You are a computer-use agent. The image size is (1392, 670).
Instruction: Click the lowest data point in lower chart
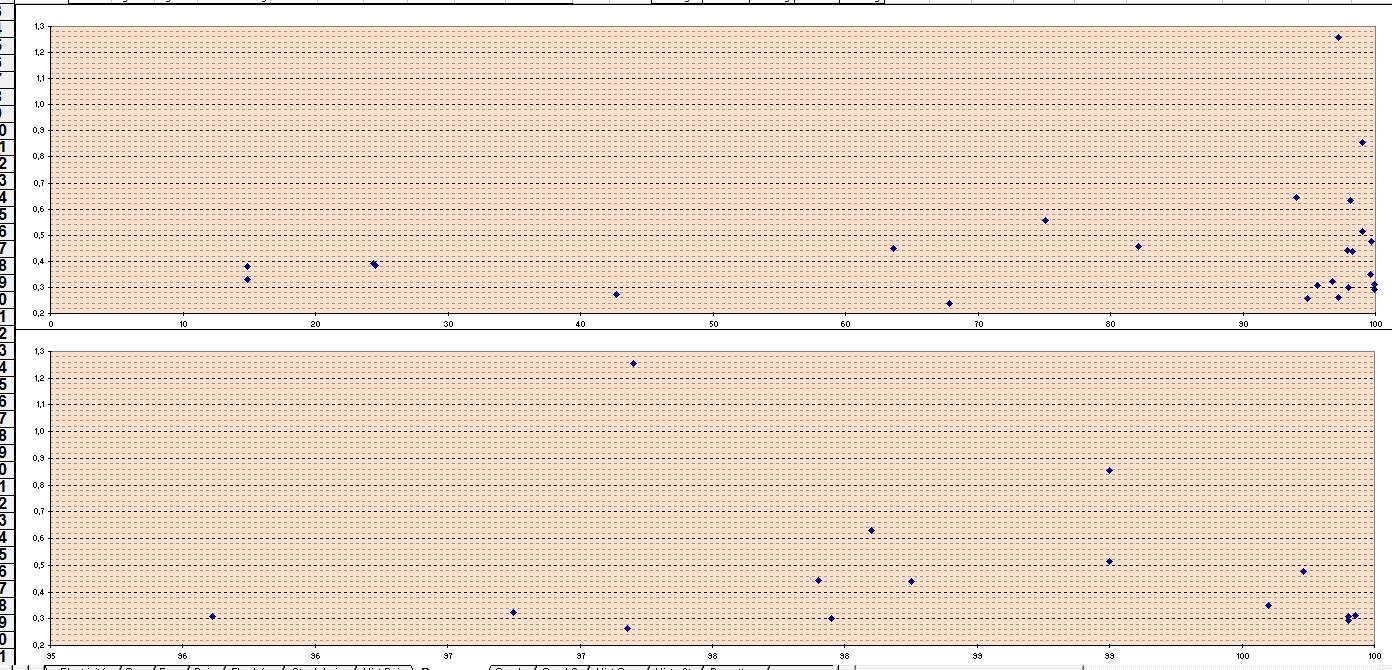click(627, 628)
